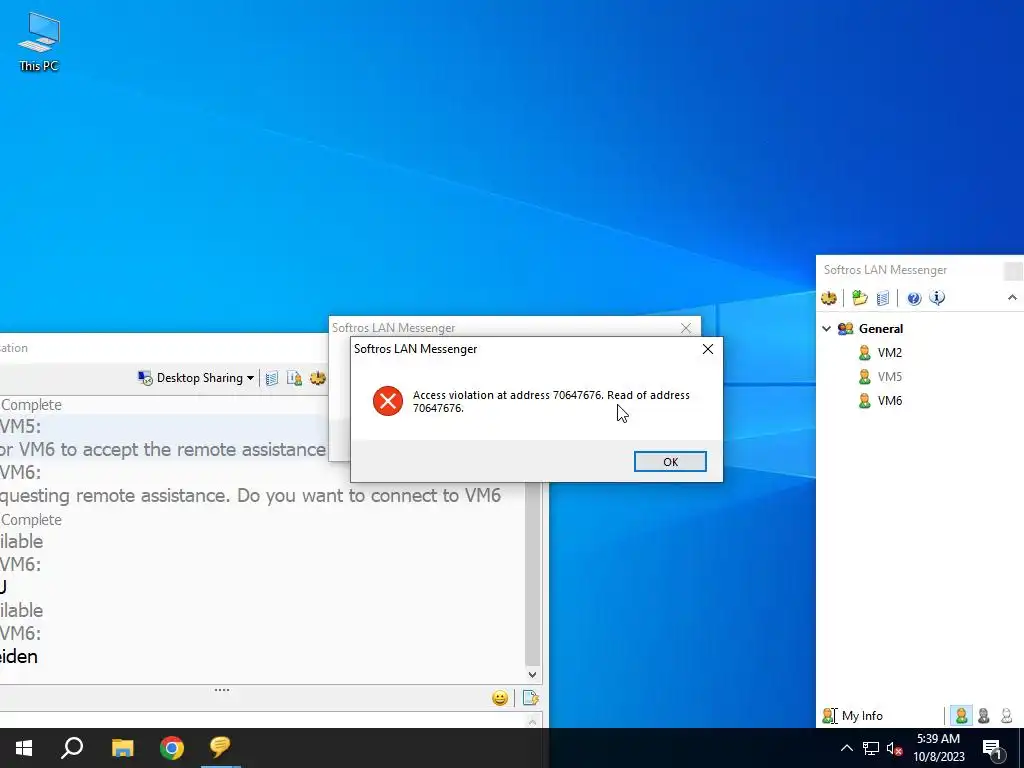
Task: Open Help blue question mark icon
Action: [x=914, y=298]
